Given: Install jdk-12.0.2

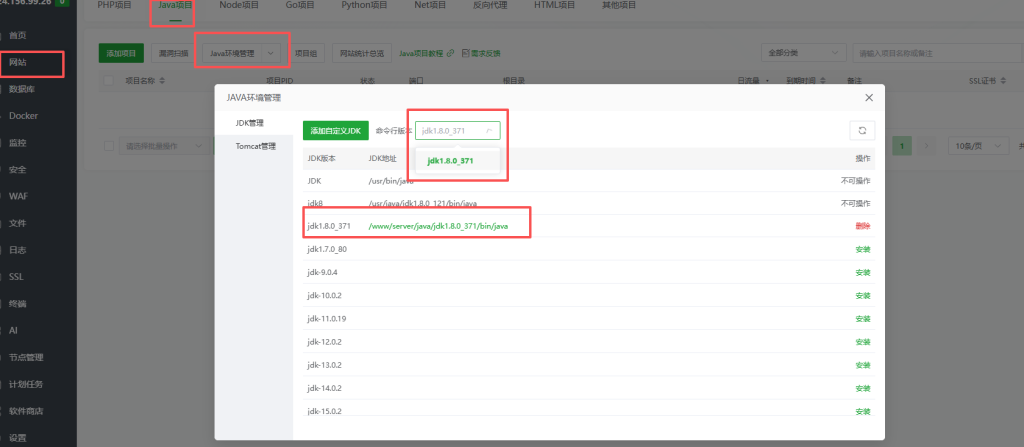Looking at the screenshot, I should tap(863, 342).
